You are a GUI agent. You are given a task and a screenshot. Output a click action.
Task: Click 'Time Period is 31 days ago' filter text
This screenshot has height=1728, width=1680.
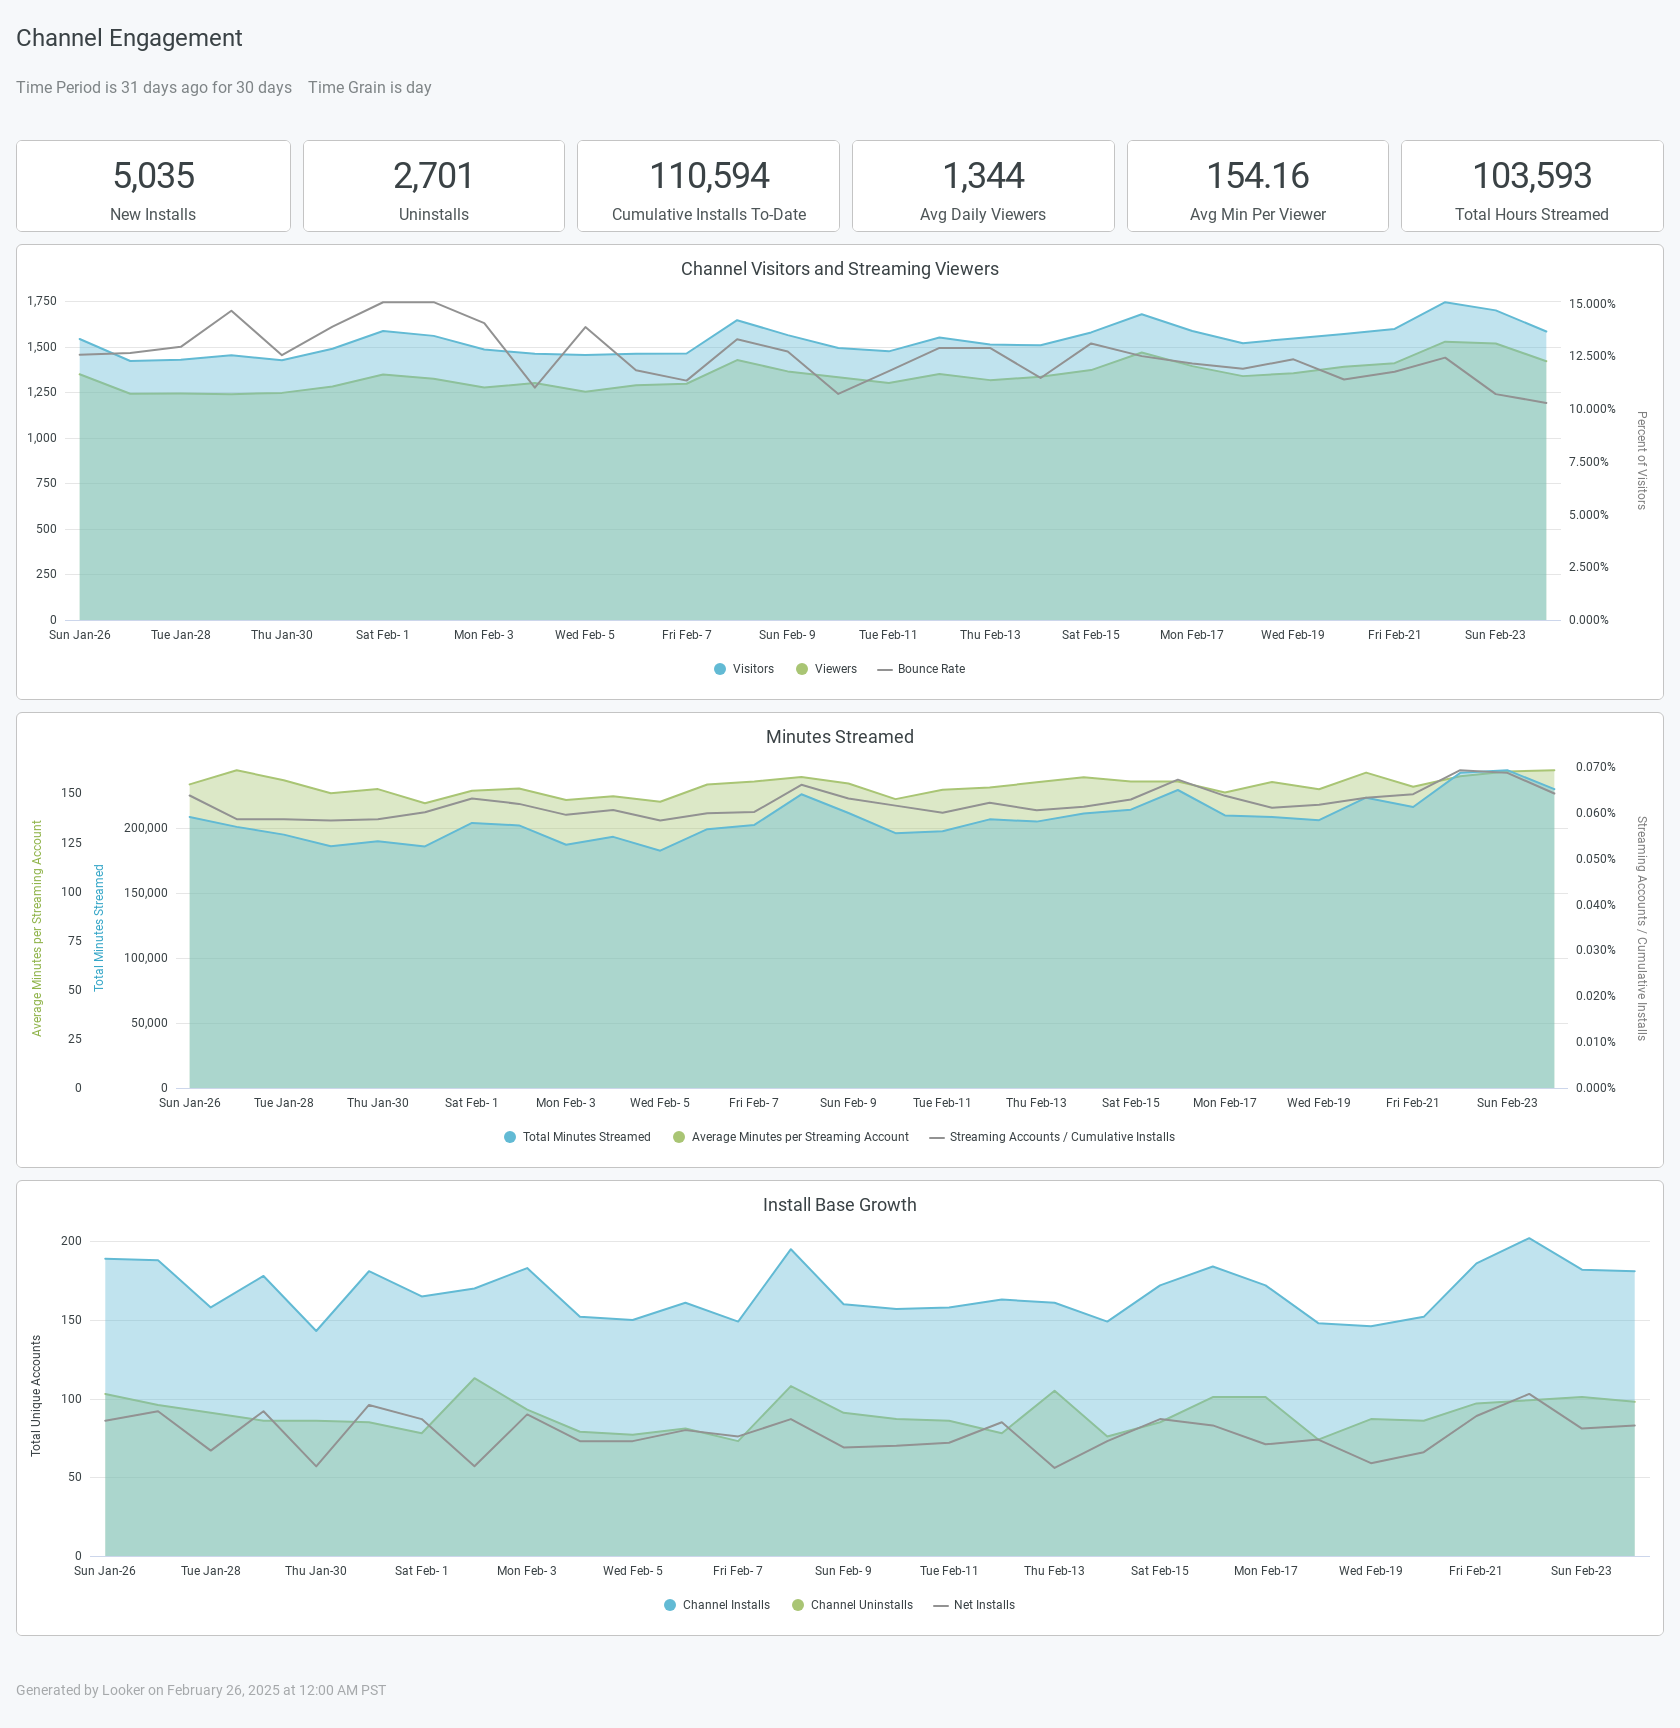click(154, 87)
